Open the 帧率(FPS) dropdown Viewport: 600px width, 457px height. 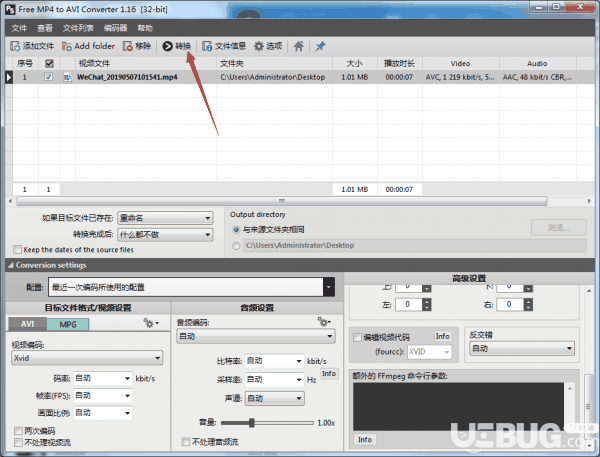click(103, 396)
